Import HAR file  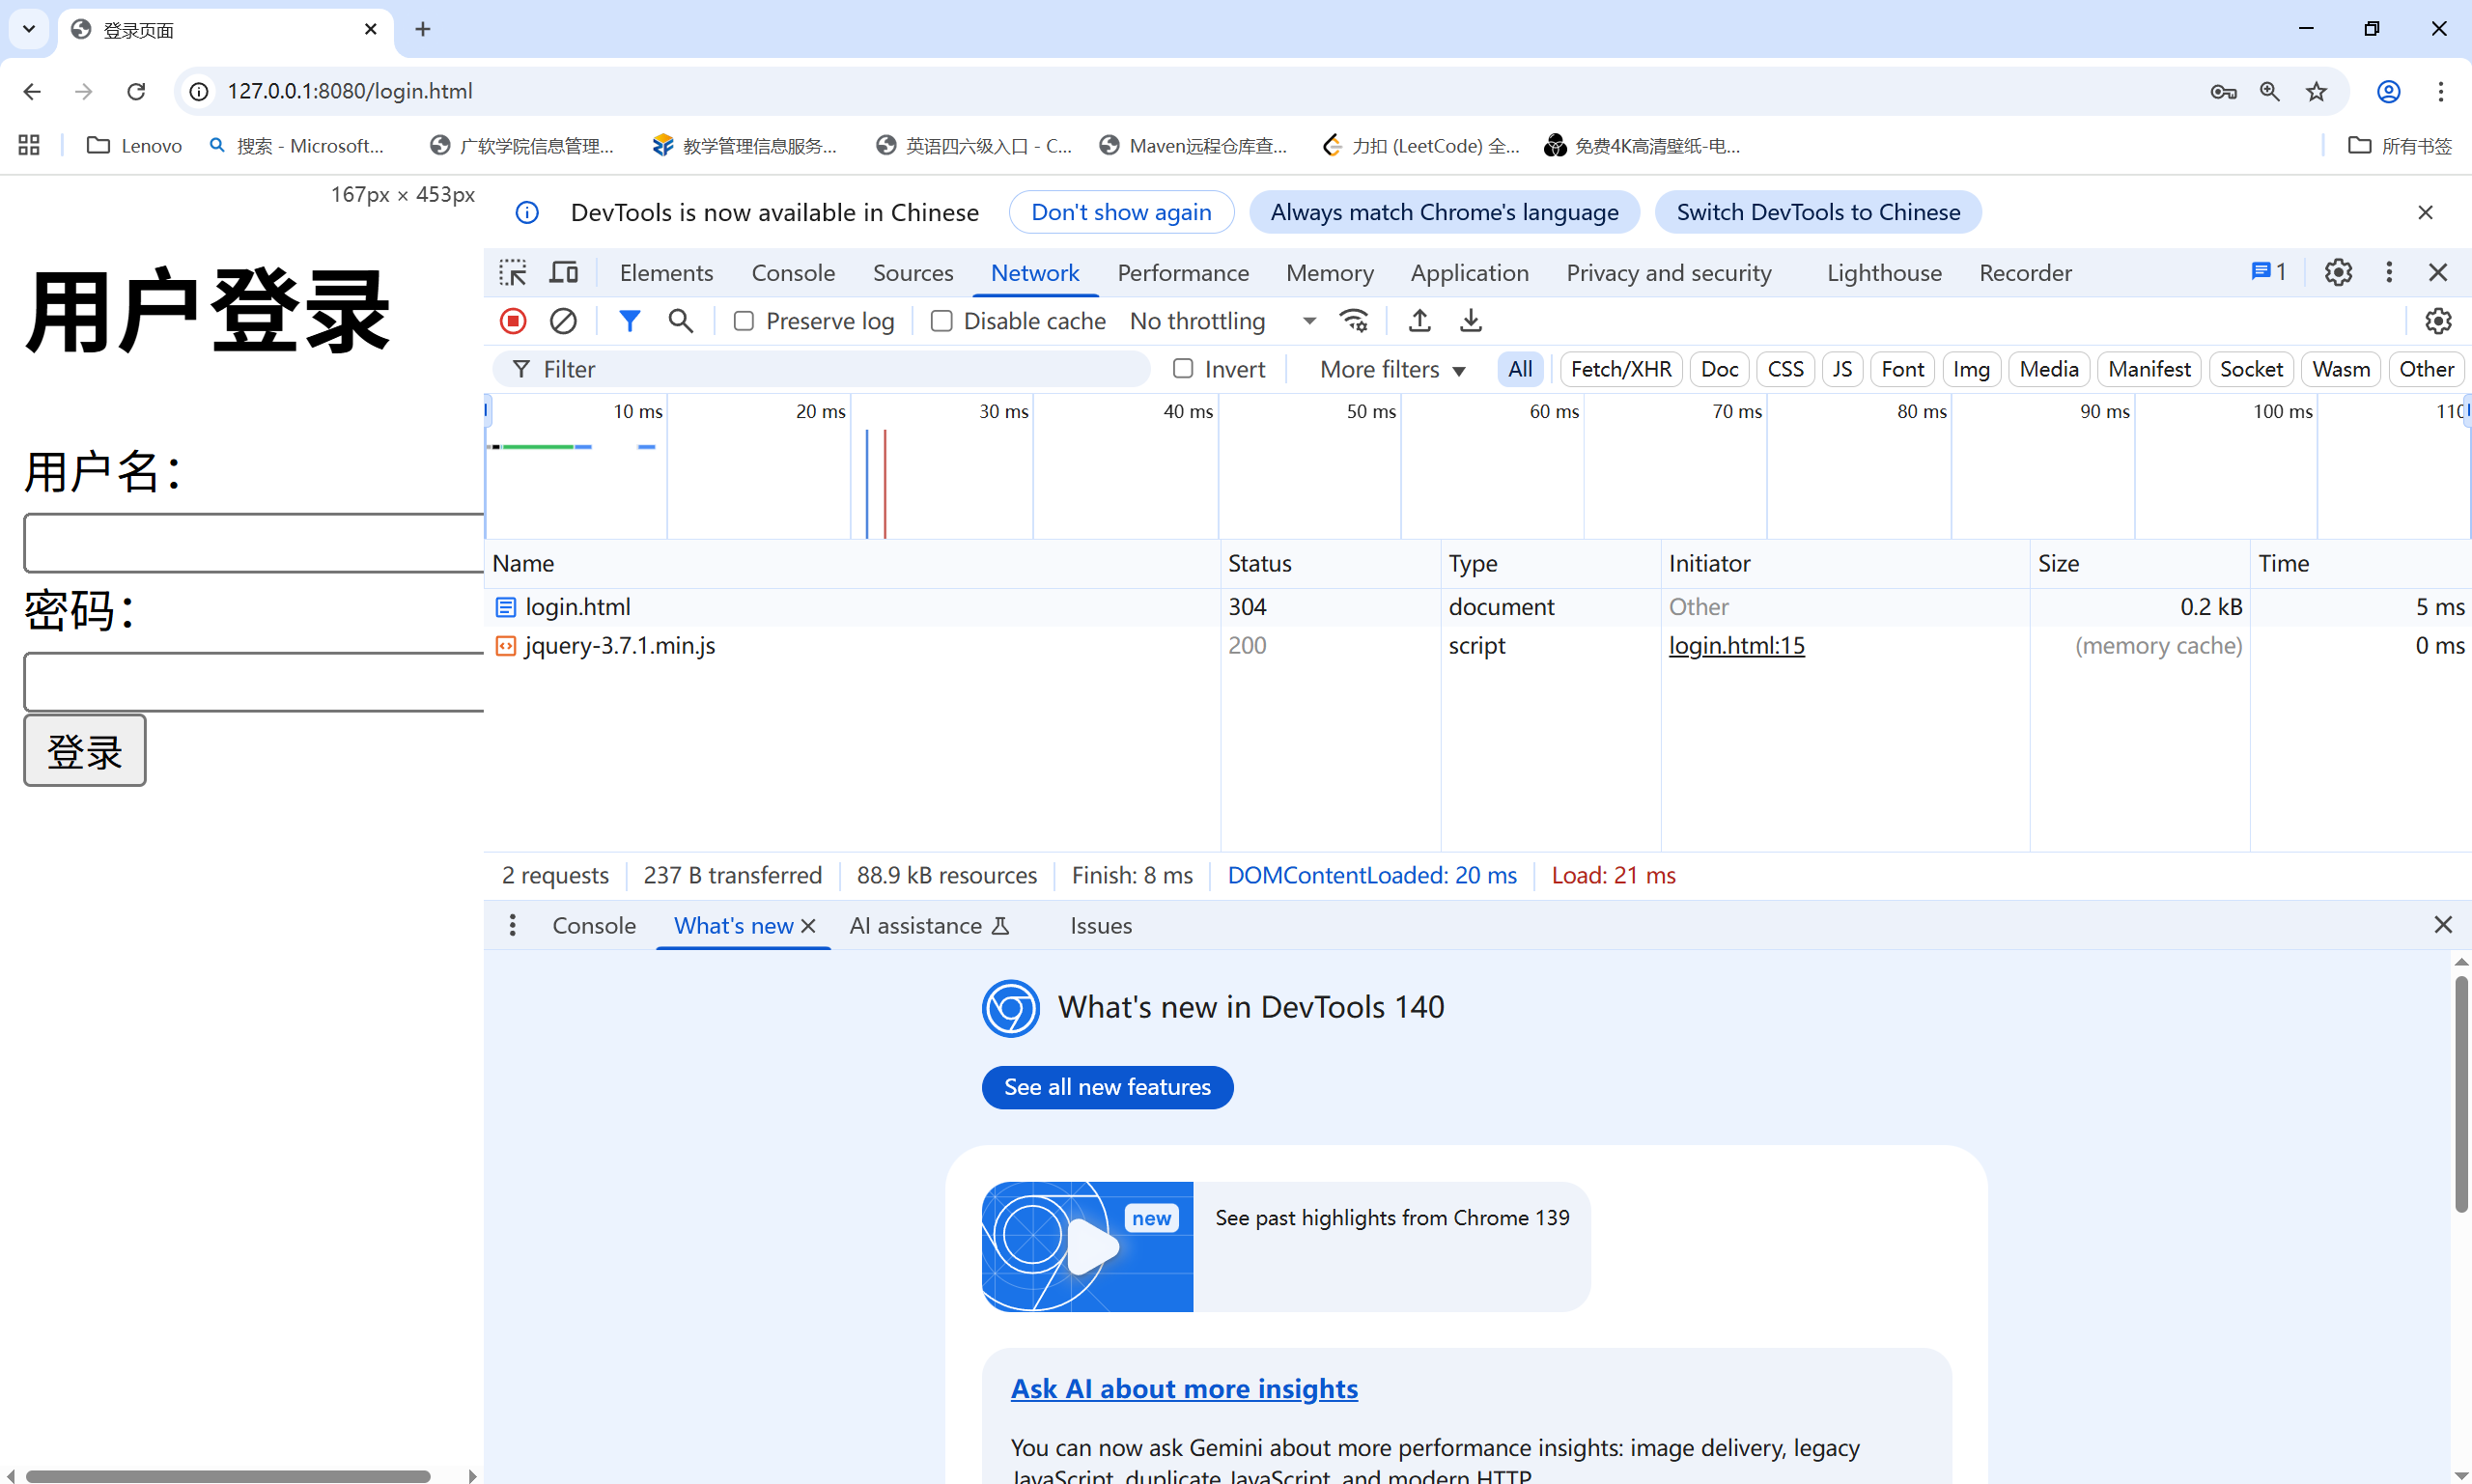point(1419,321)
